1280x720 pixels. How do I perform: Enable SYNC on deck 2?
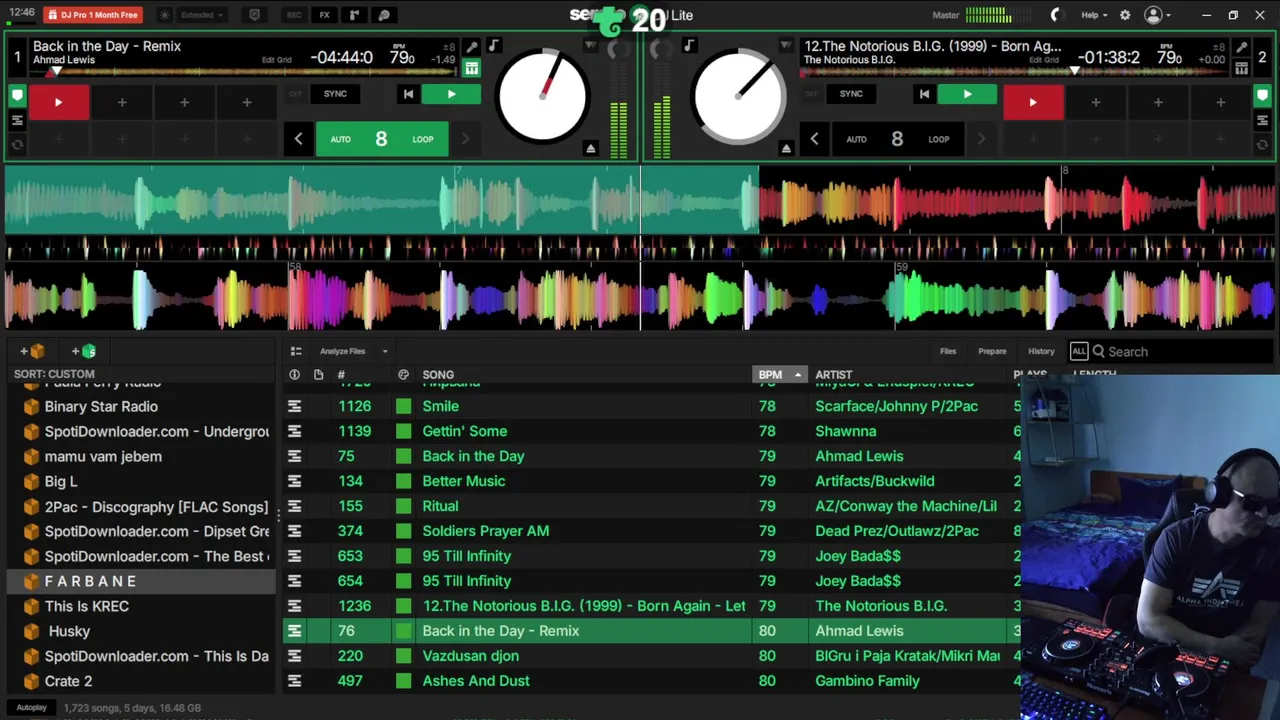coord(851,94)
